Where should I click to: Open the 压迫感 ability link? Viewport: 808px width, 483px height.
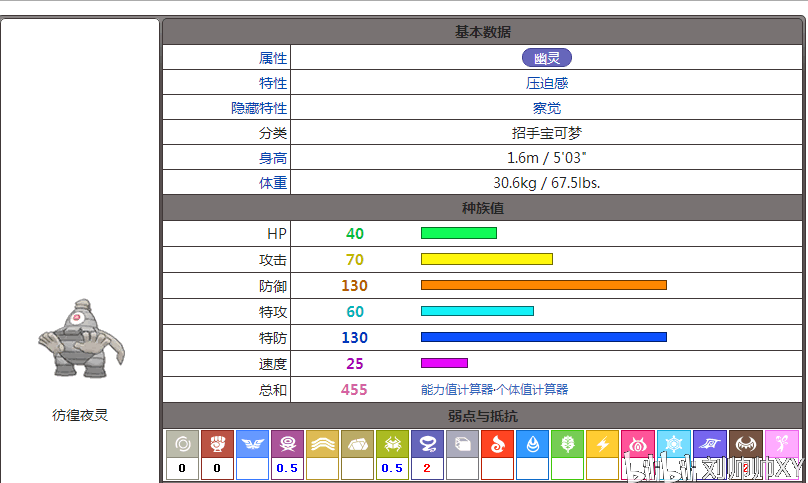point(547,83)
